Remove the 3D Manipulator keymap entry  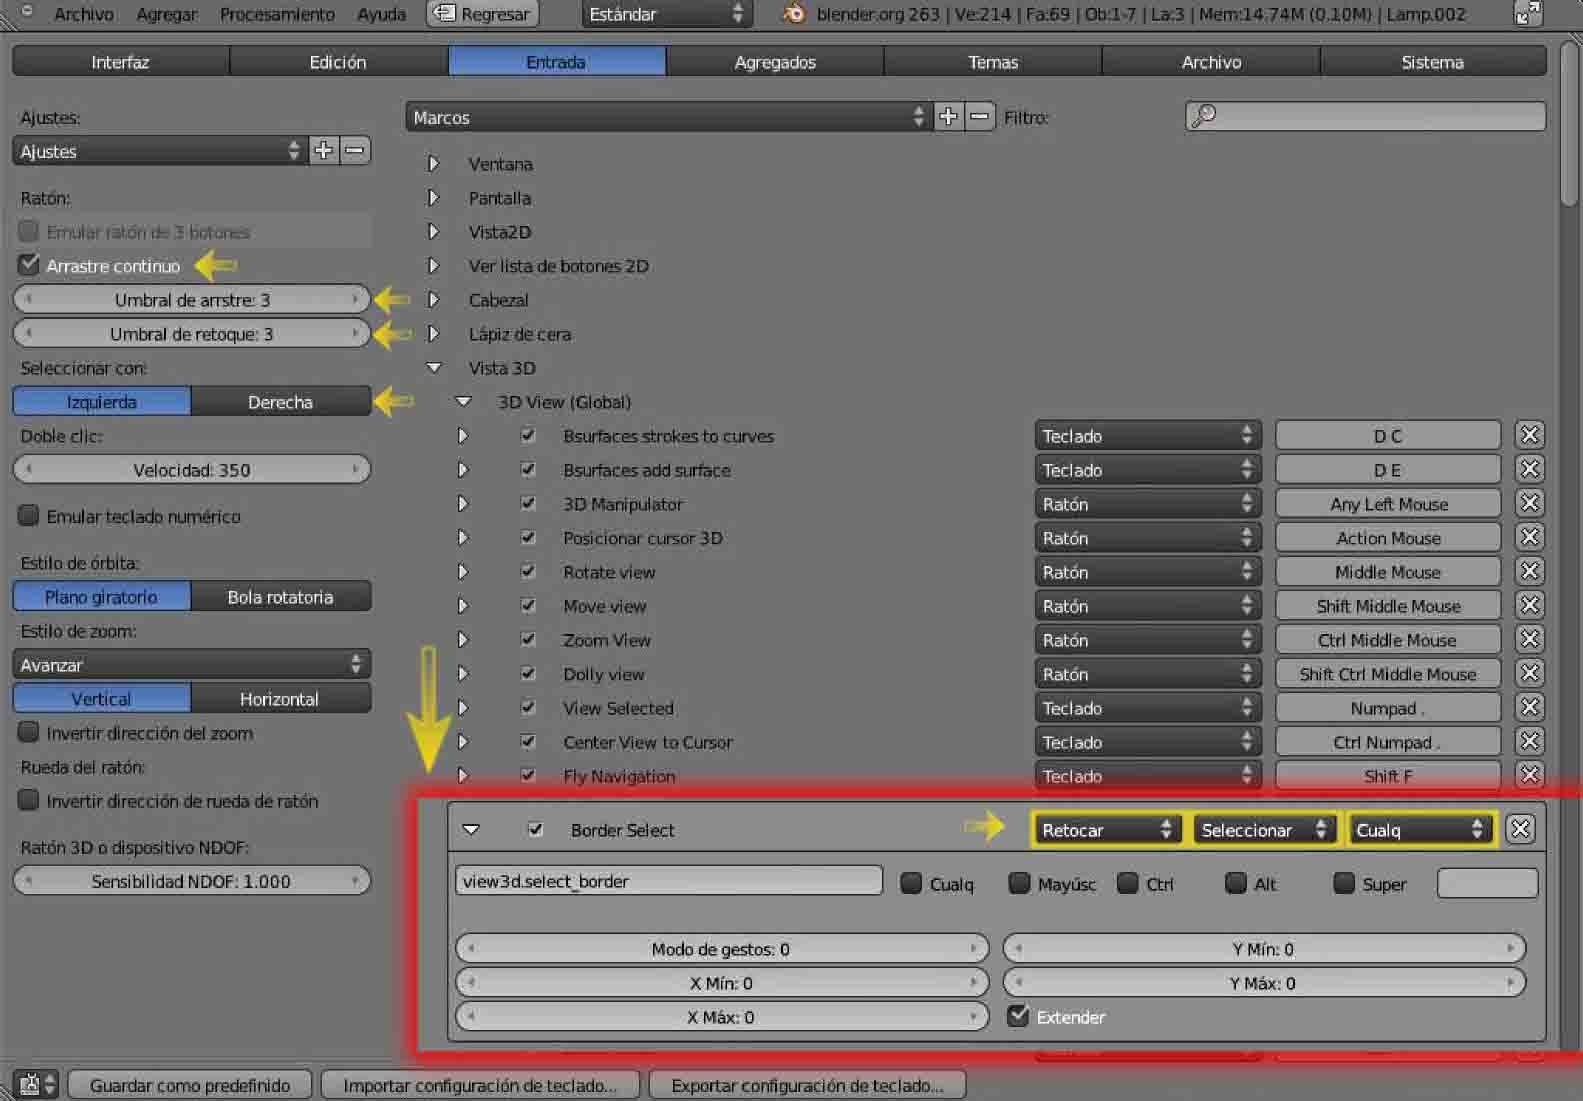(x=1529, y=503)
